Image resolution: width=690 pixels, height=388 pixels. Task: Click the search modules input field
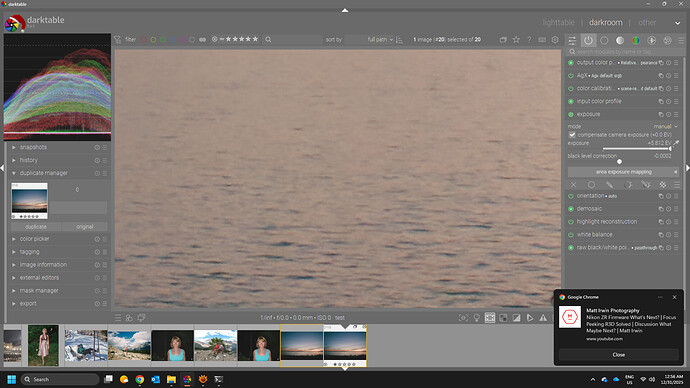[625, 51]
